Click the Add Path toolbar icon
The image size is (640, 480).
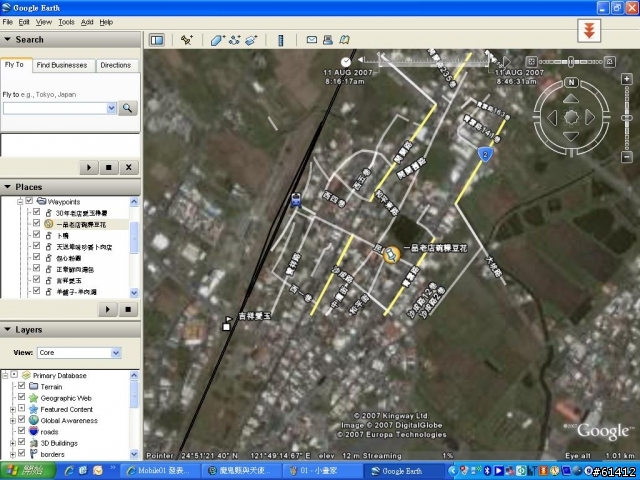click(x=235, y=40)
